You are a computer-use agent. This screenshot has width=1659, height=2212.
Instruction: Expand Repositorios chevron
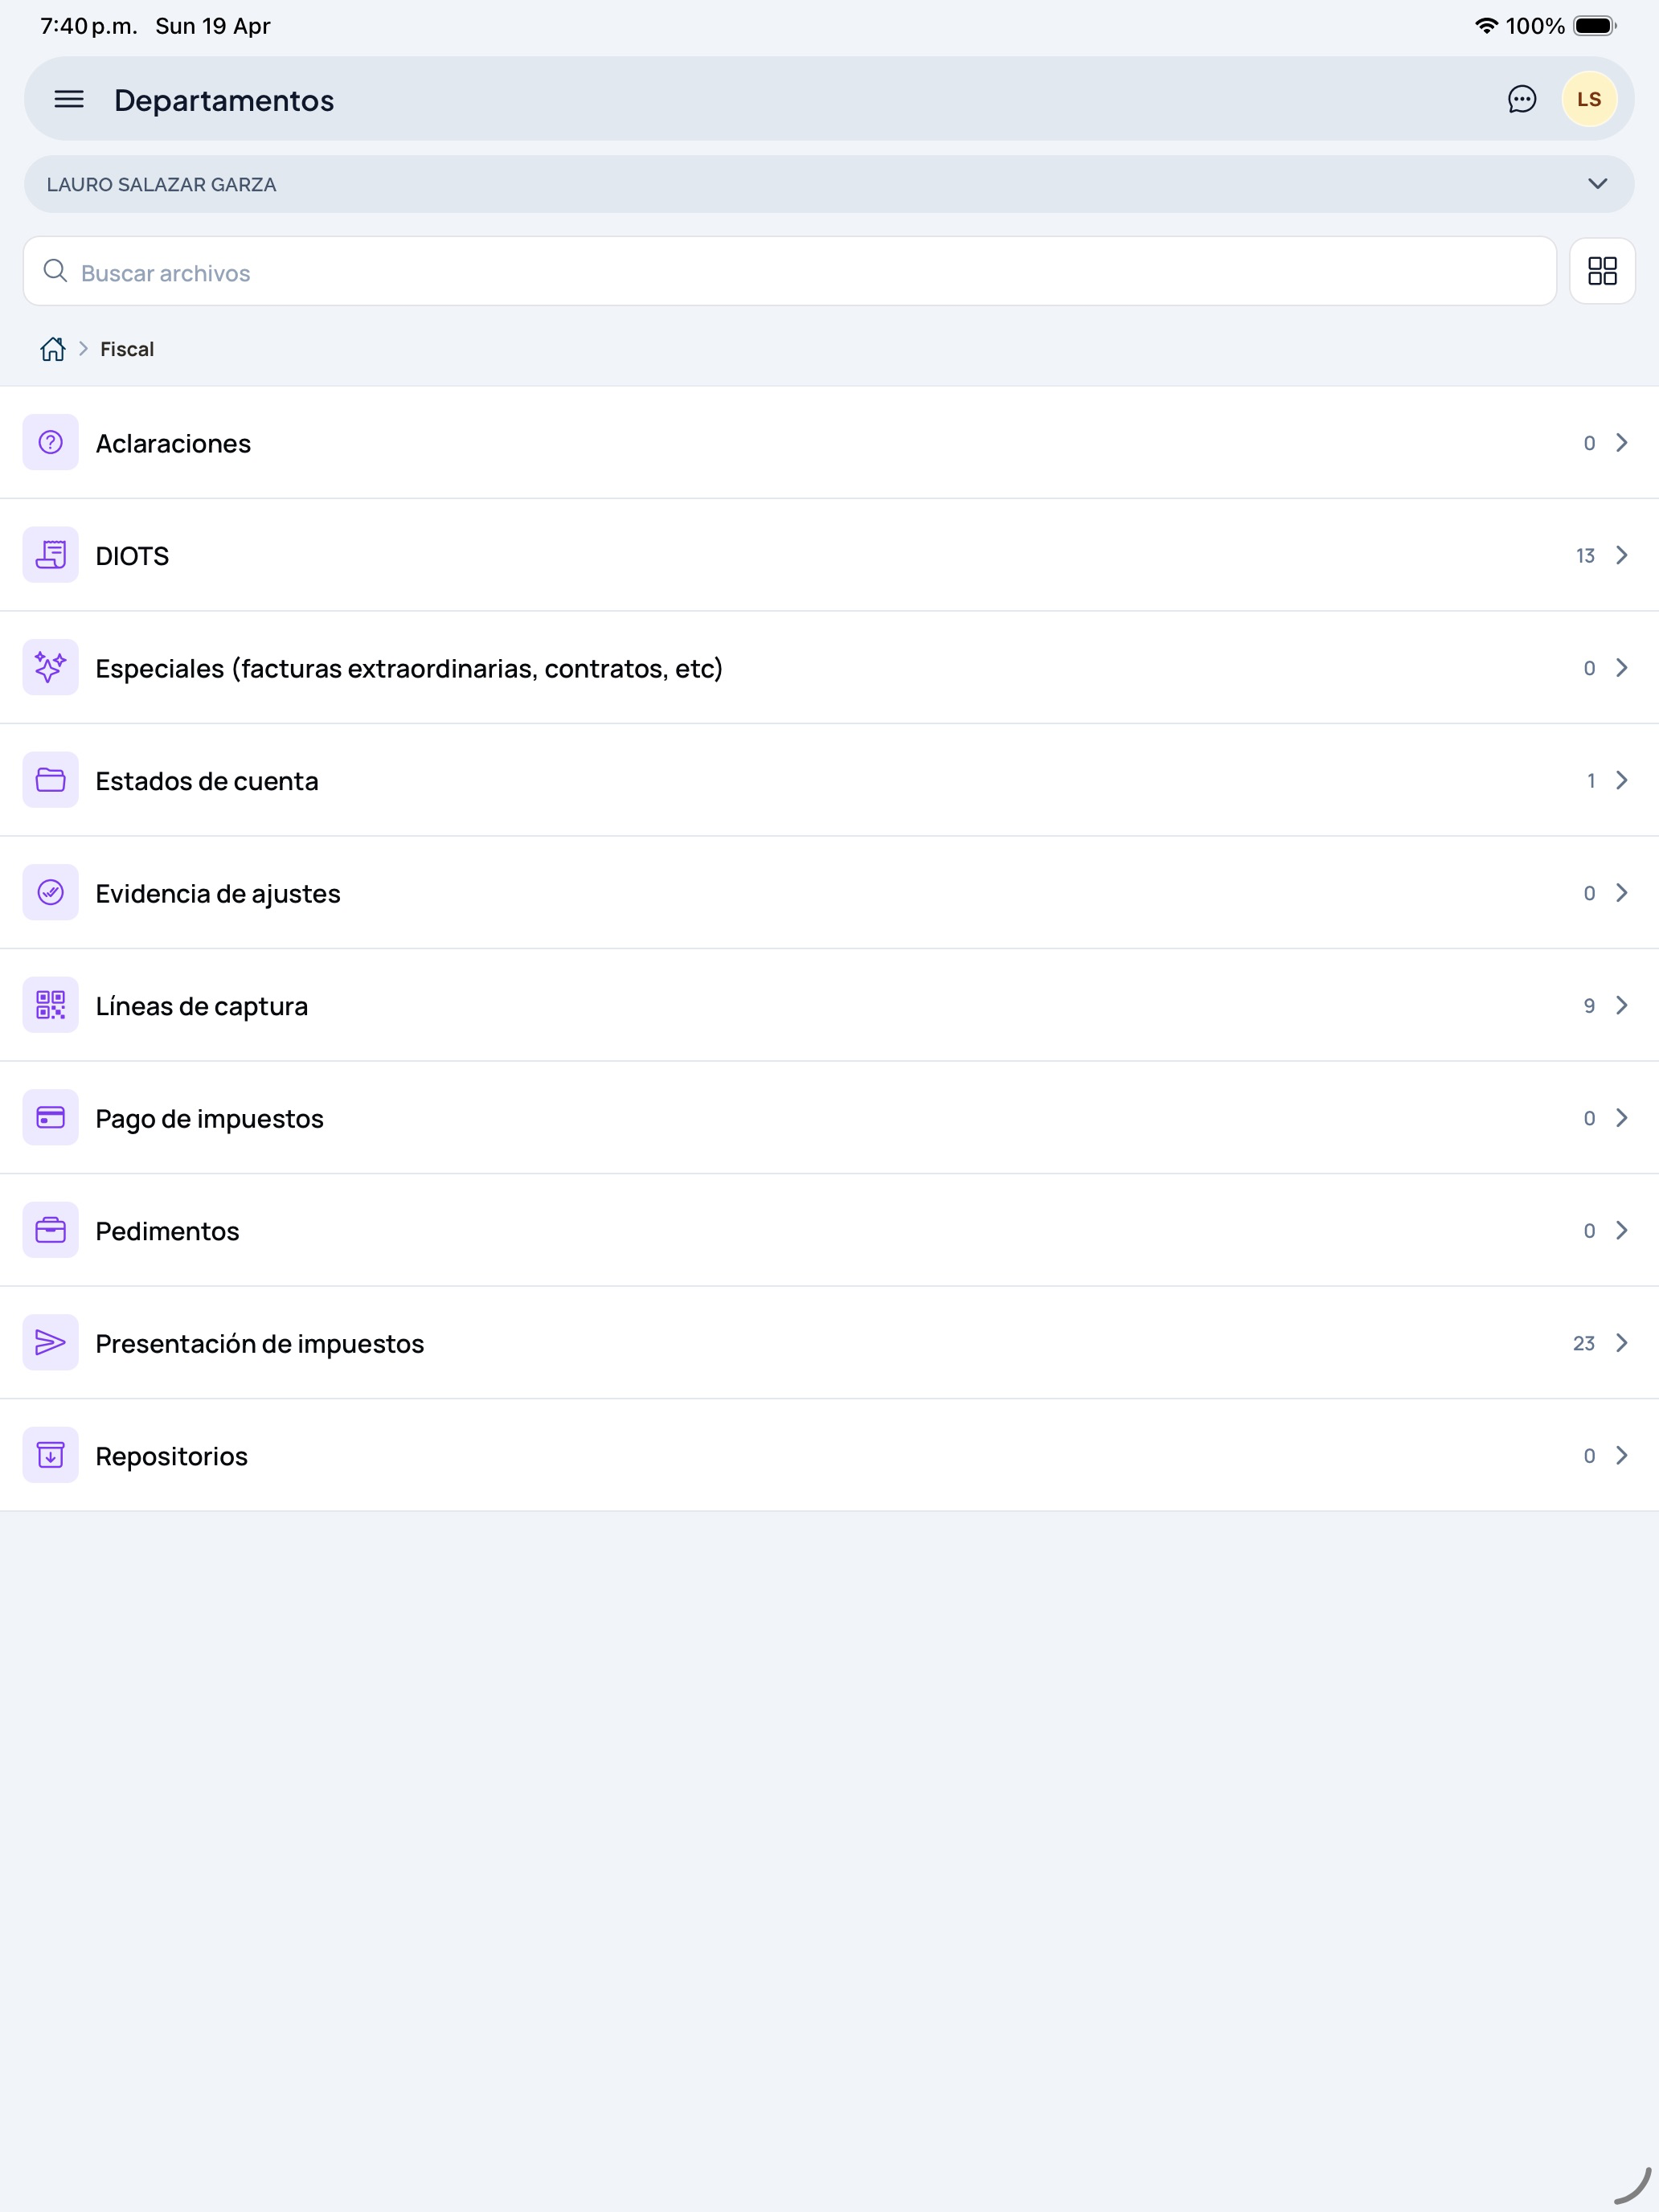coord(1622,1455)
